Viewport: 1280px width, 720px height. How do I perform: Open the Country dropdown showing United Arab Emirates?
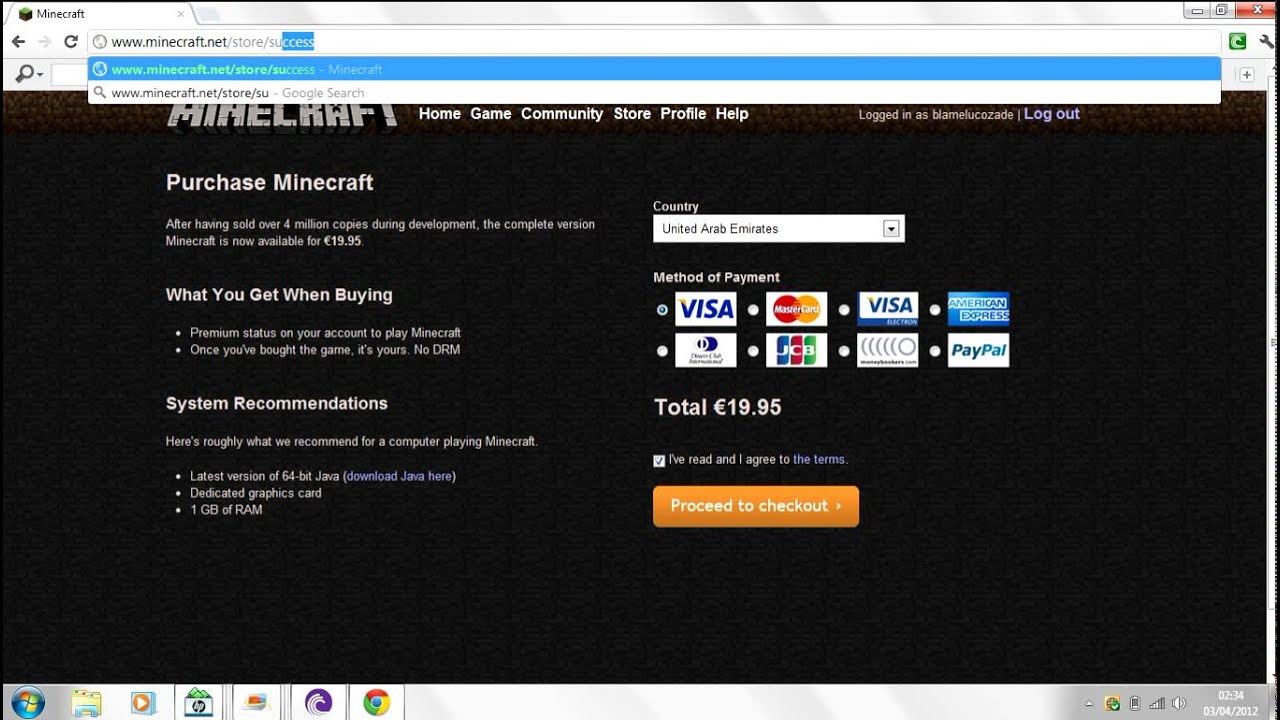(778, 228)
